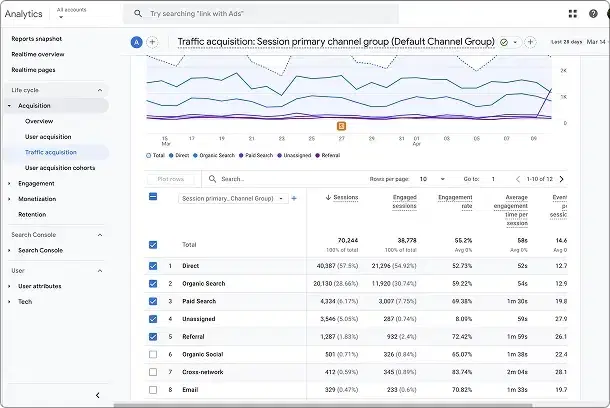The image size is (610, 408).
Task: Go to next page of table rows
Action: [561, 179]
